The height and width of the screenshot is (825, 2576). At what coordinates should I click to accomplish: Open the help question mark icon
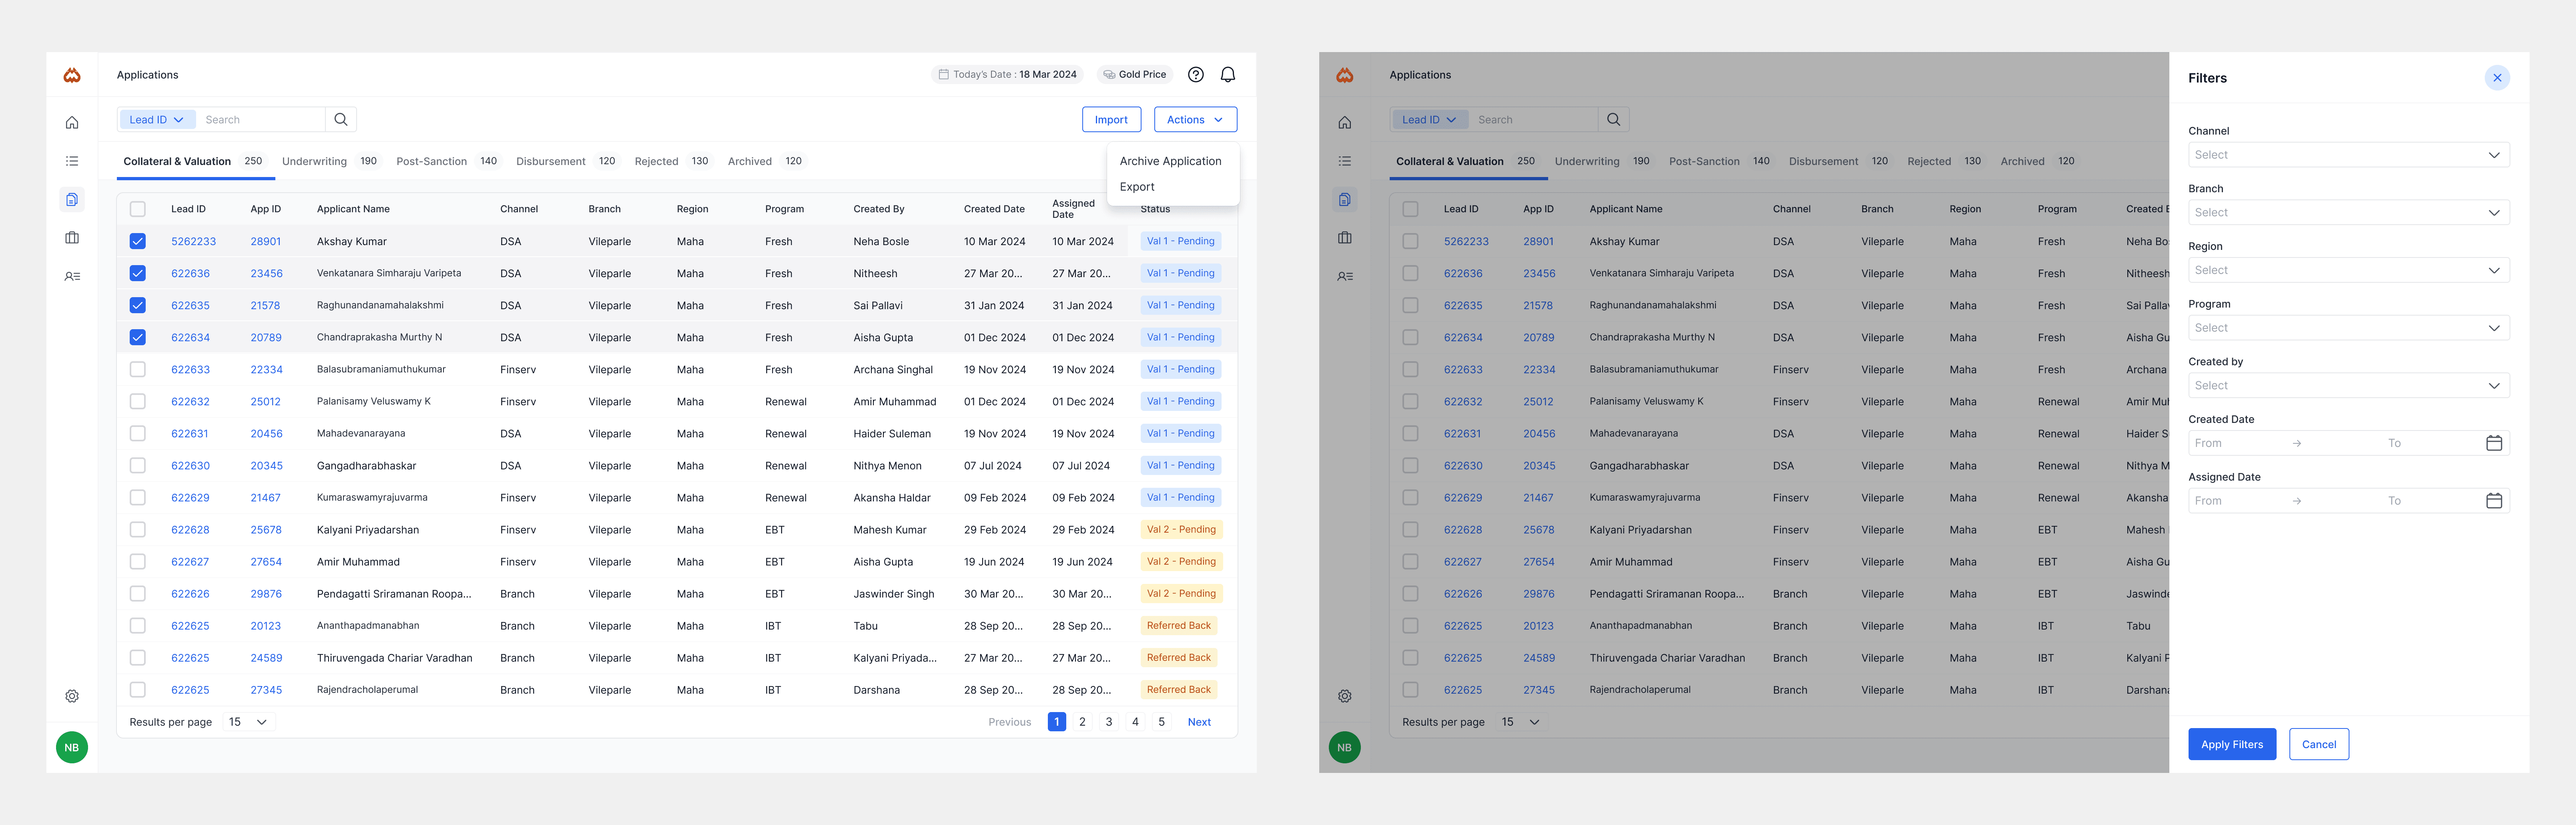pyautogui.click(x=1195, y=75)
